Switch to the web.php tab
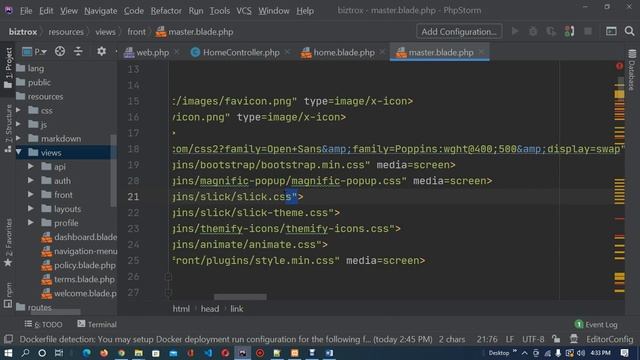640x360 pixels. pyautogui.click(x=147, y=53)
